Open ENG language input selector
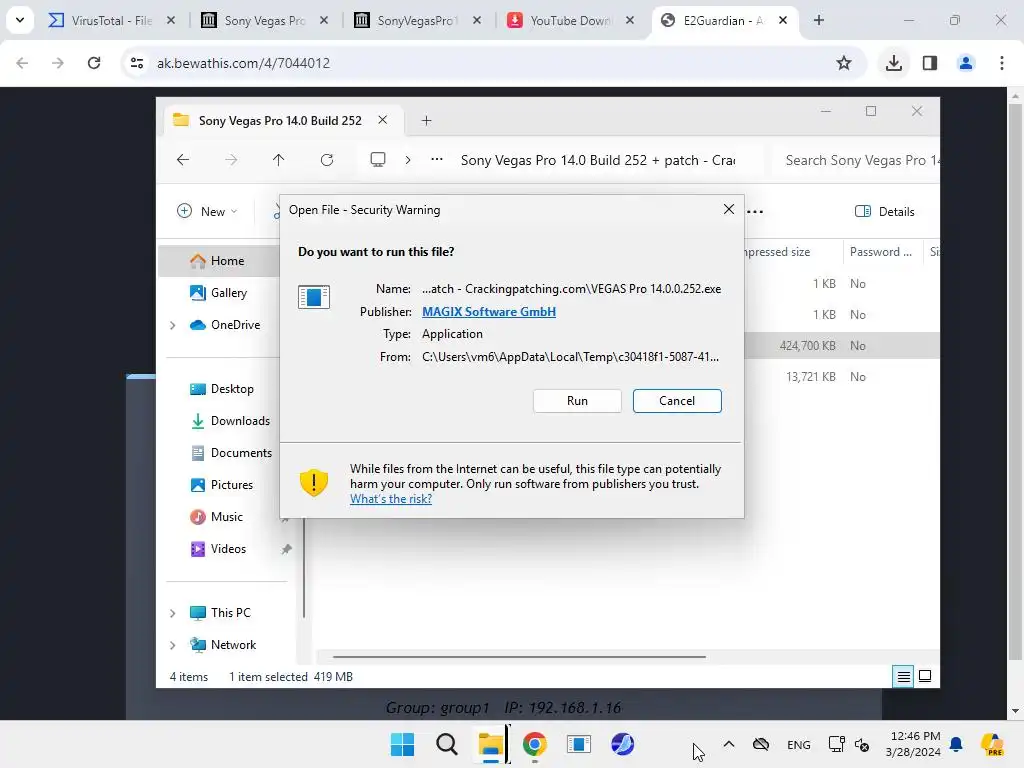 point(799,745)
